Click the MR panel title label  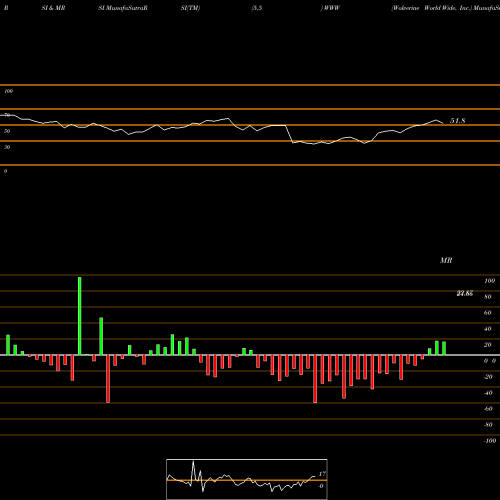click(x=446, y=260)
